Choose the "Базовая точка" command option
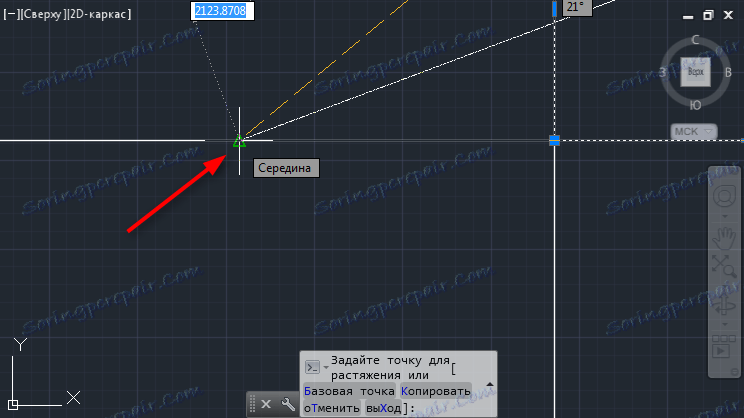Screen dimensions: 744x418 (349, 391)
